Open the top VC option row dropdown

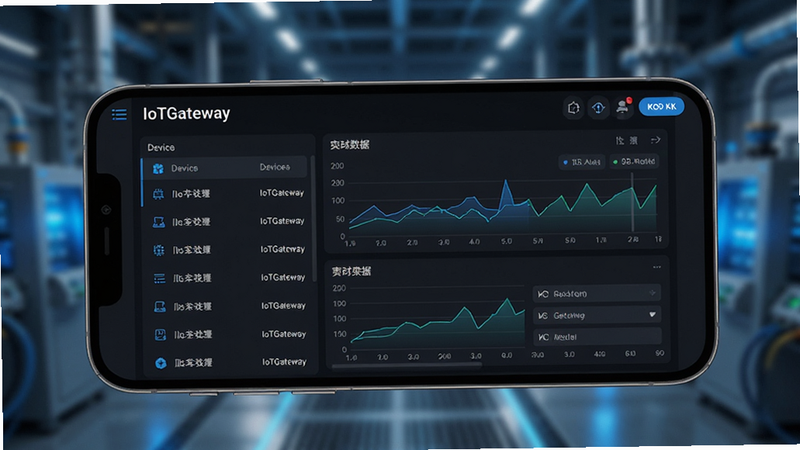(x=597, y=293)
